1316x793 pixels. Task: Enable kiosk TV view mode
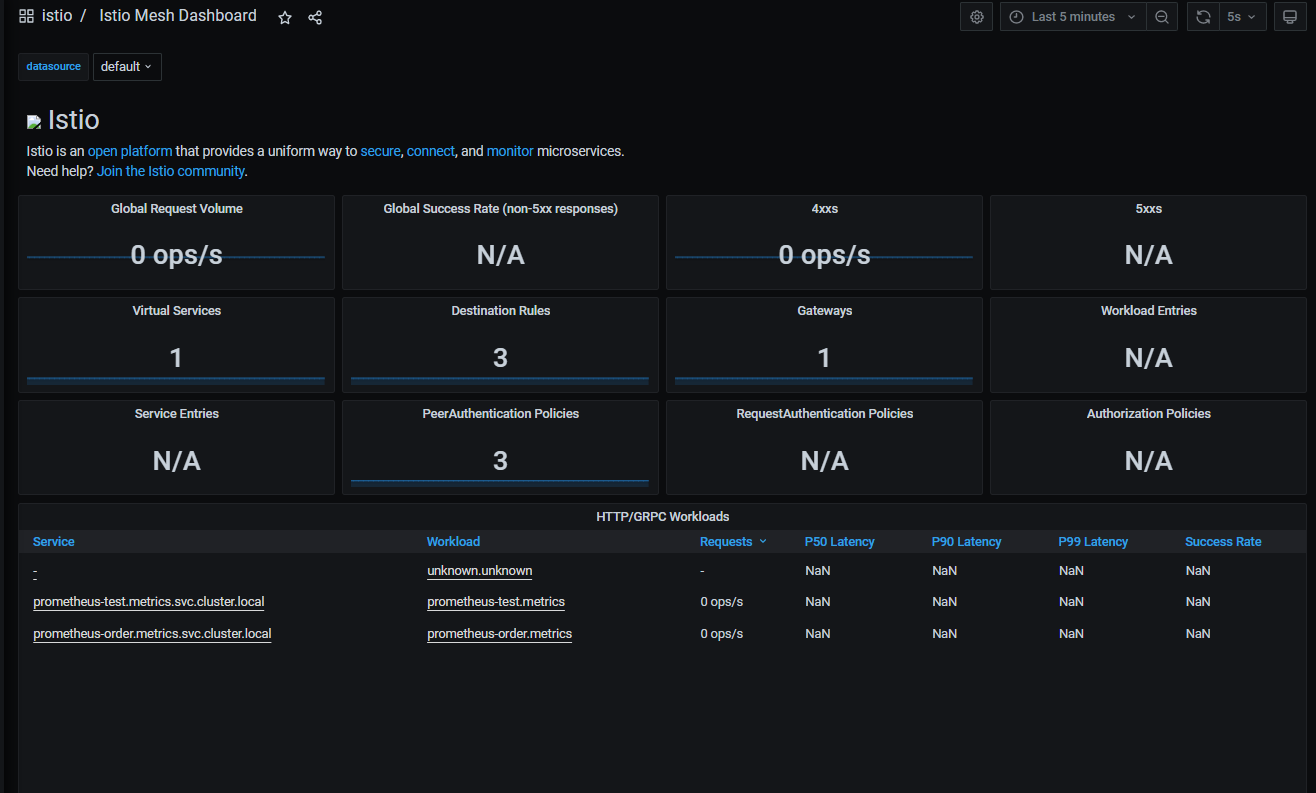click(1290, 16)
